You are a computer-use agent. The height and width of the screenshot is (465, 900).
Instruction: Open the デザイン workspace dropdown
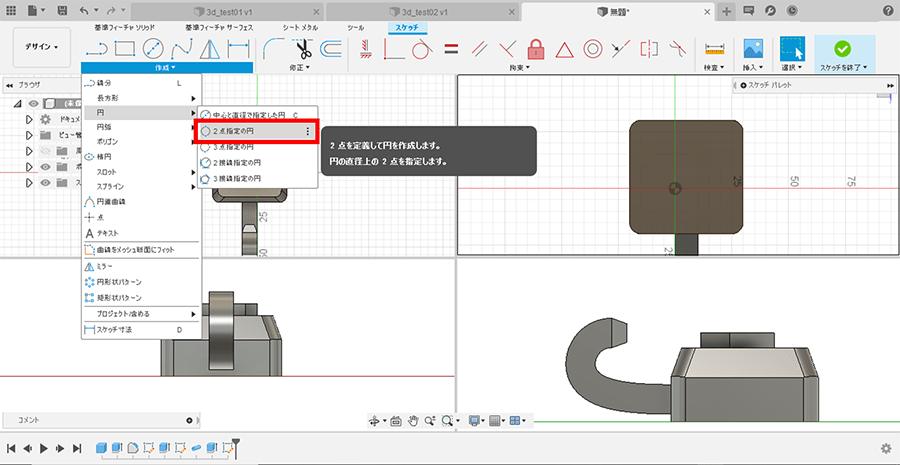coord(42,47)
